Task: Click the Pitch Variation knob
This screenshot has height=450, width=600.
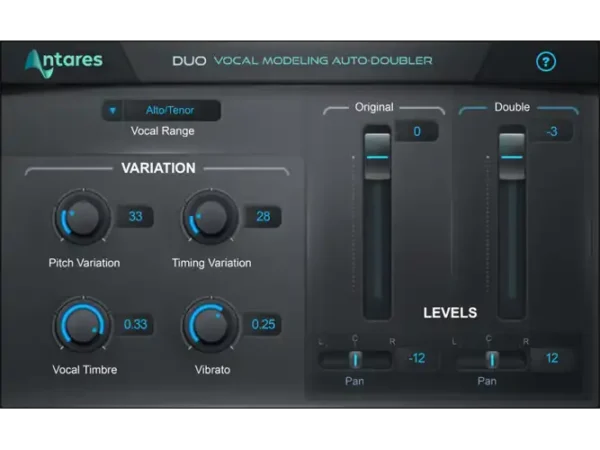Action: (82, 217)
